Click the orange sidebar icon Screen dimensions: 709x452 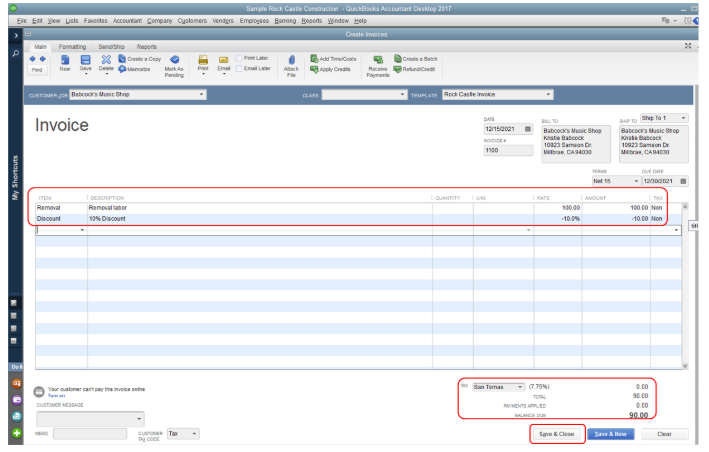tap(17, 384)
